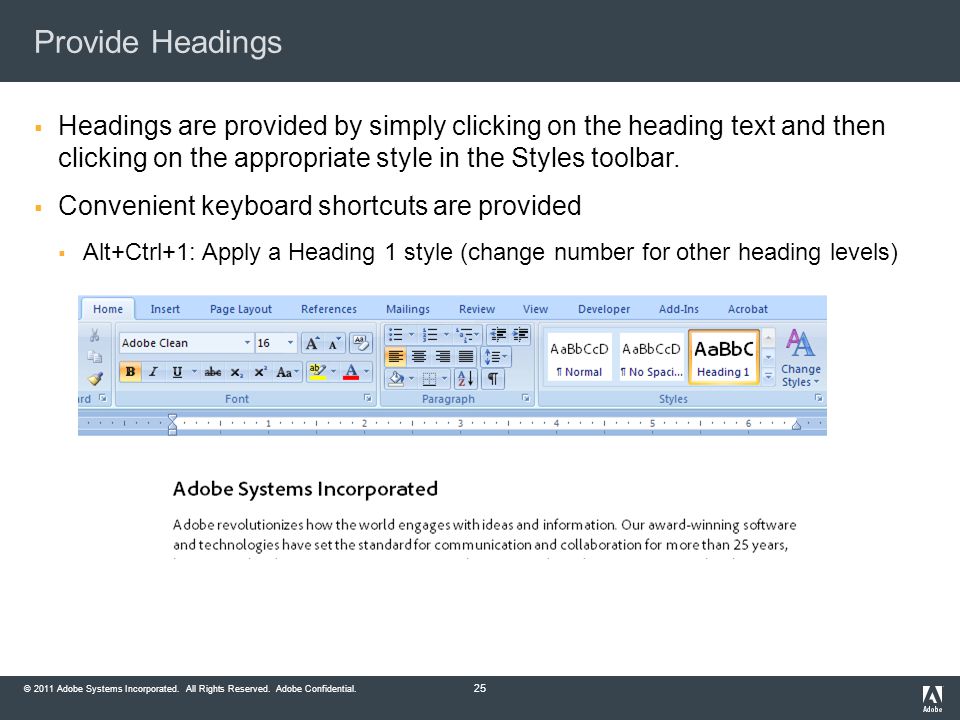Click the Grow Font button
This screenshot has width=960, height=720.
[x=312, y=343]
